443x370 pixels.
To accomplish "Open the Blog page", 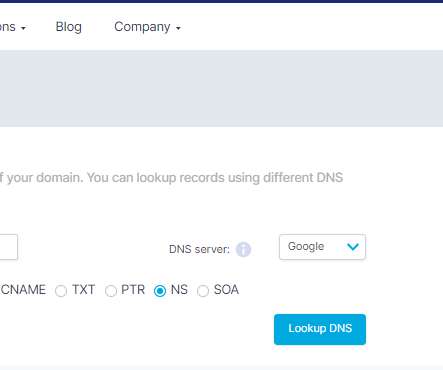I will pyautogui.click(x=68, y=27).
